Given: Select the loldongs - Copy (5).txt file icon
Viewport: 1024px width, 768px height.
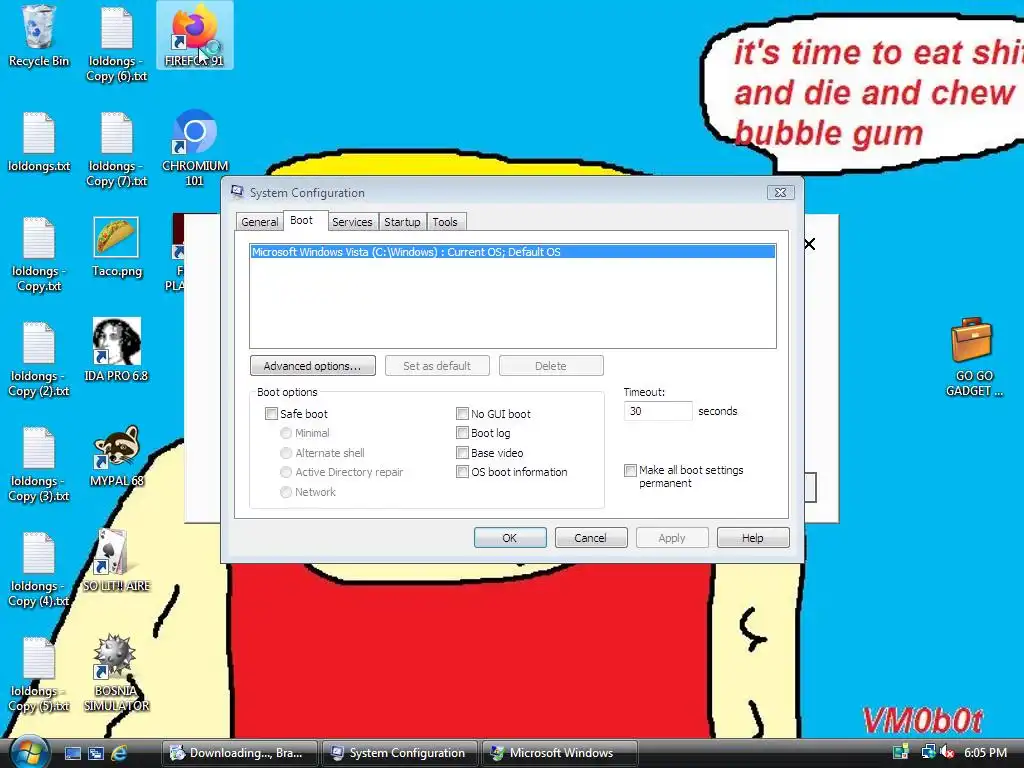Looking at the screenshot, I should point(39,675).
